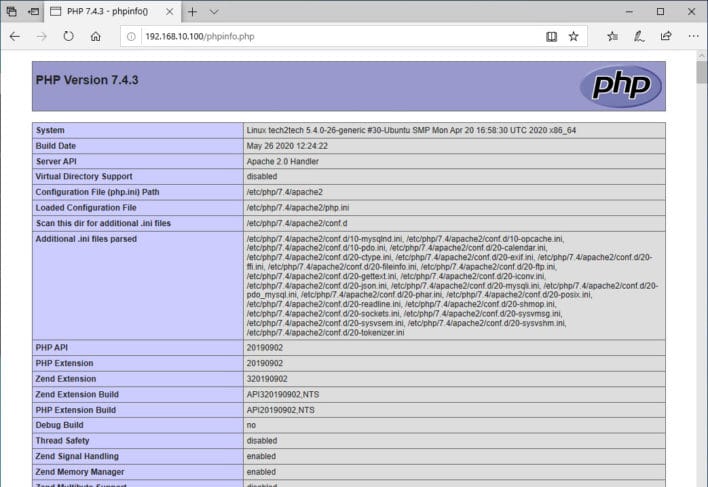Open Reading view book icon
Screen dimensions: 708x487
pos(551,37)
